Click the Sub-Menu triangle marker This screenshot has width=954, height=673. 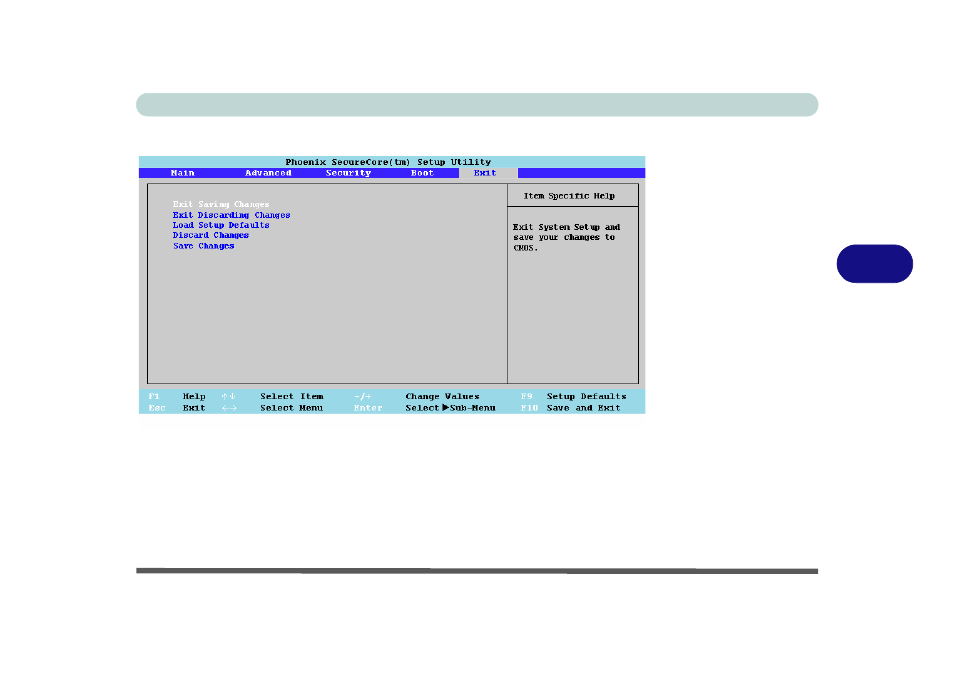[445, 408]
